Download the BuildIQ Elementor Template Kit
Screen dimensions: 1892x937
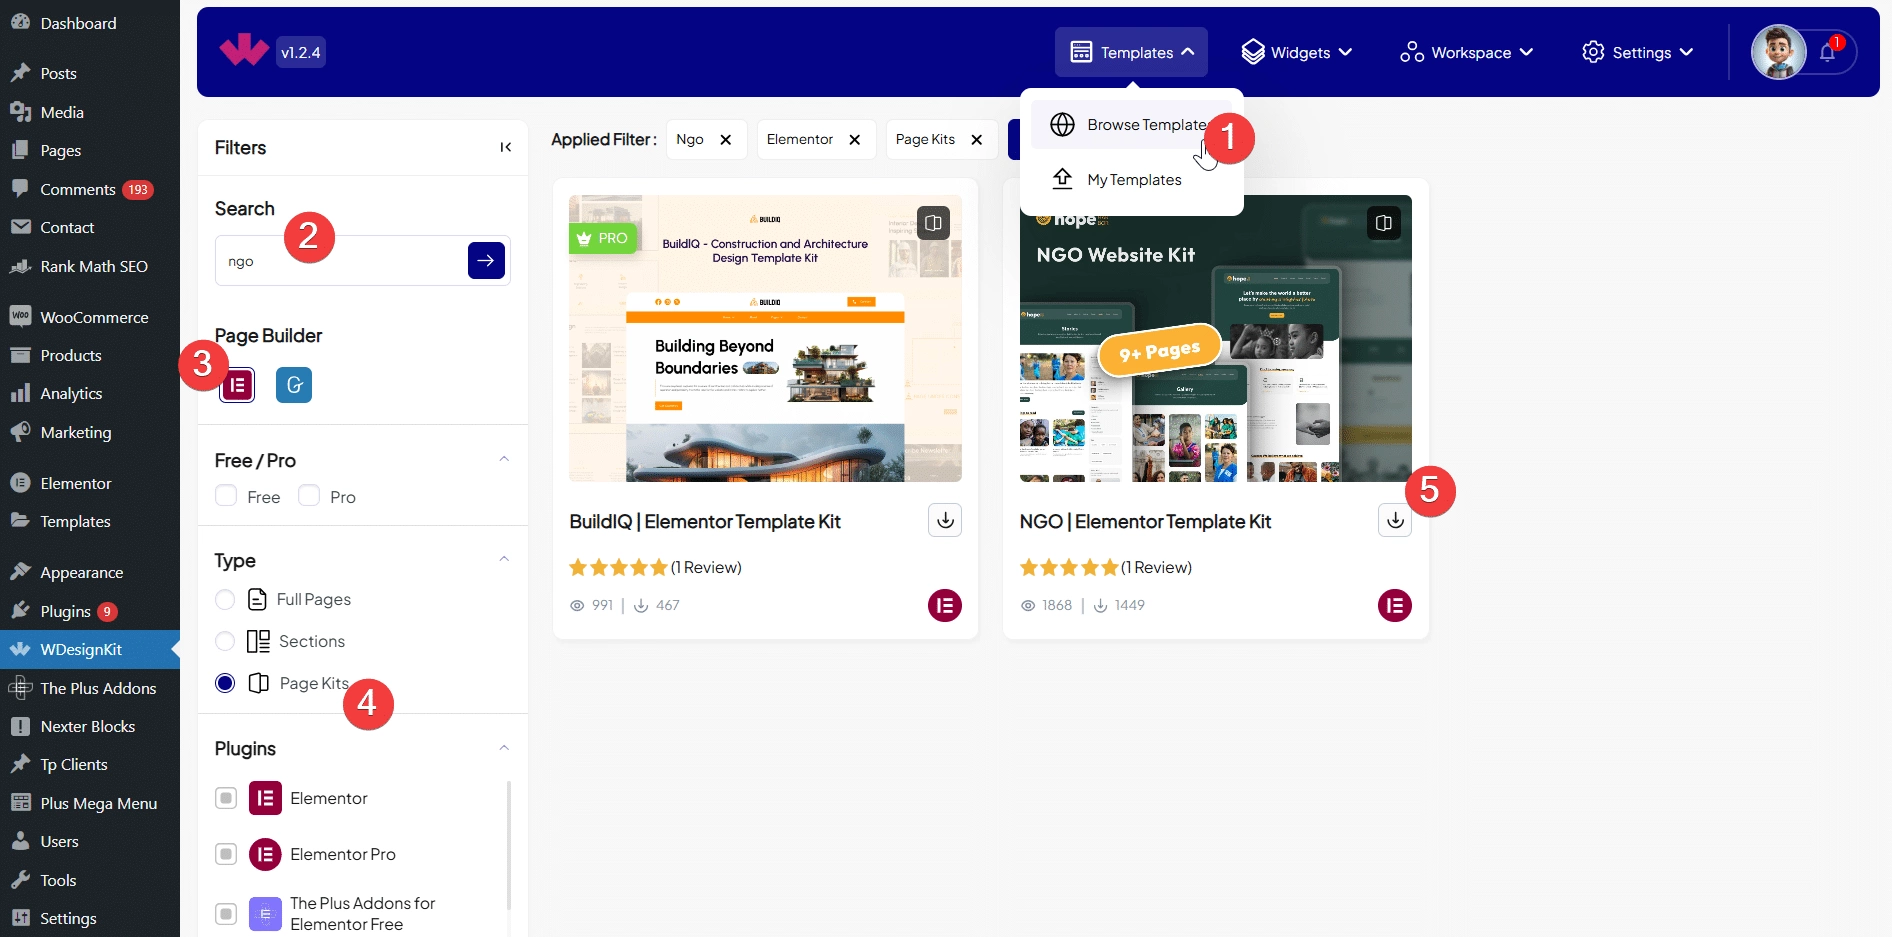pos(945,520)
